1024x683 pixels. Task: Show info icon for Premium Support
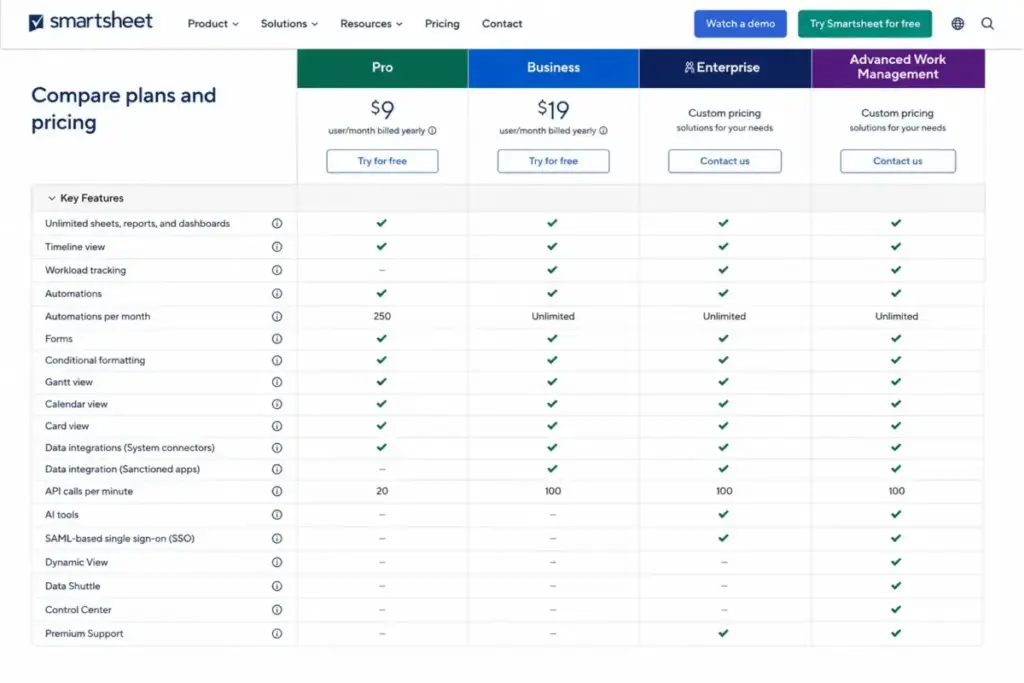coord(277,634)
